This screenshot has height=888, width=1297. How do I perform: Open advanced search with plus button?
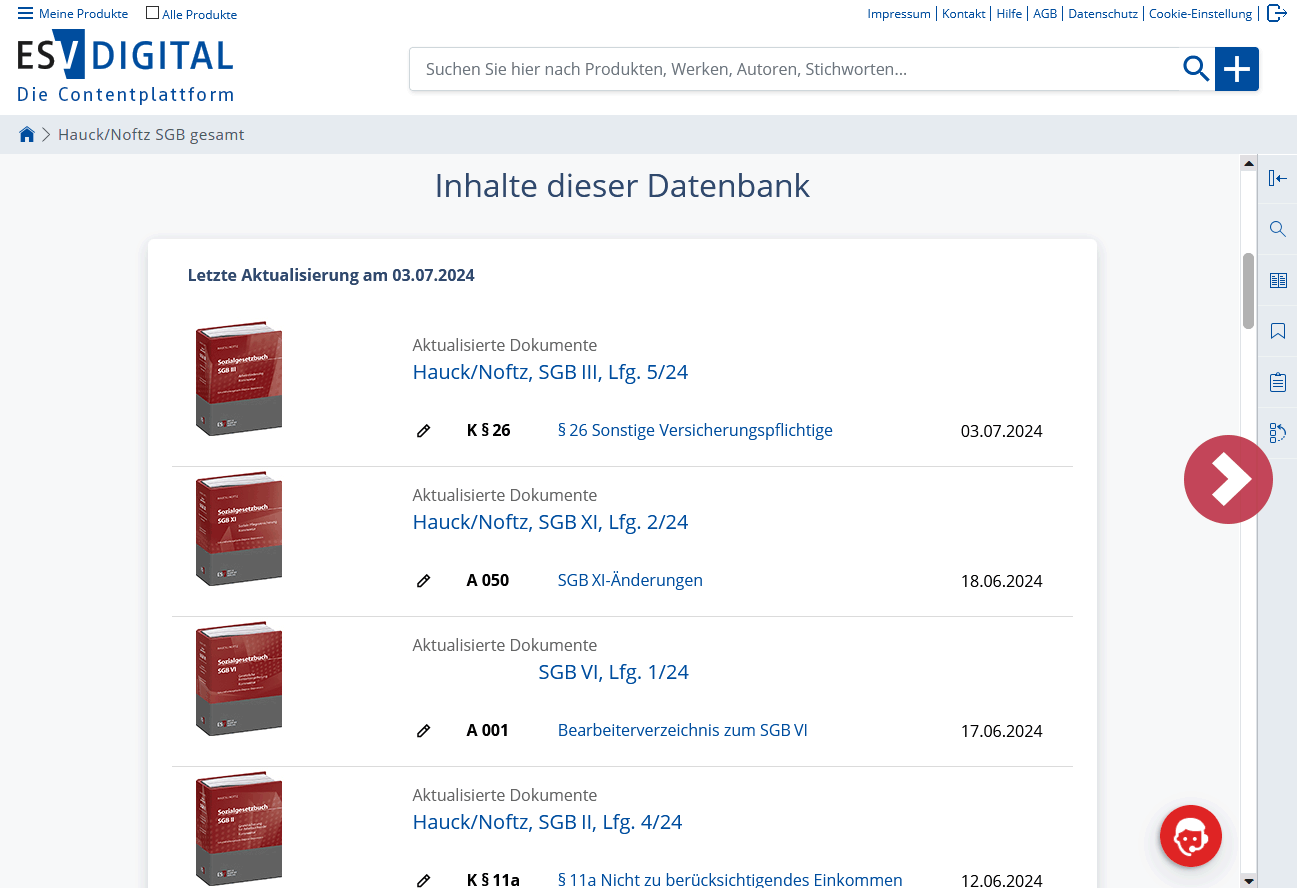[x=1237, y=69]
